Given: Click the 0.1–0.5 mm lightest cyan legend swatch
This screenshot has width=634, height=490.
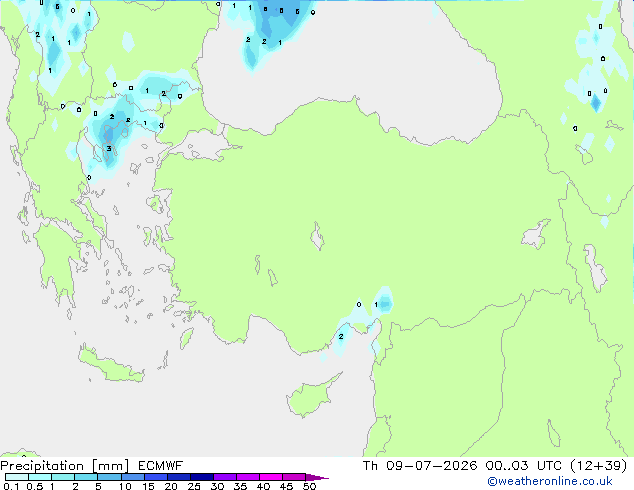Looking at the screenshot, I should [x=17, y=477].
